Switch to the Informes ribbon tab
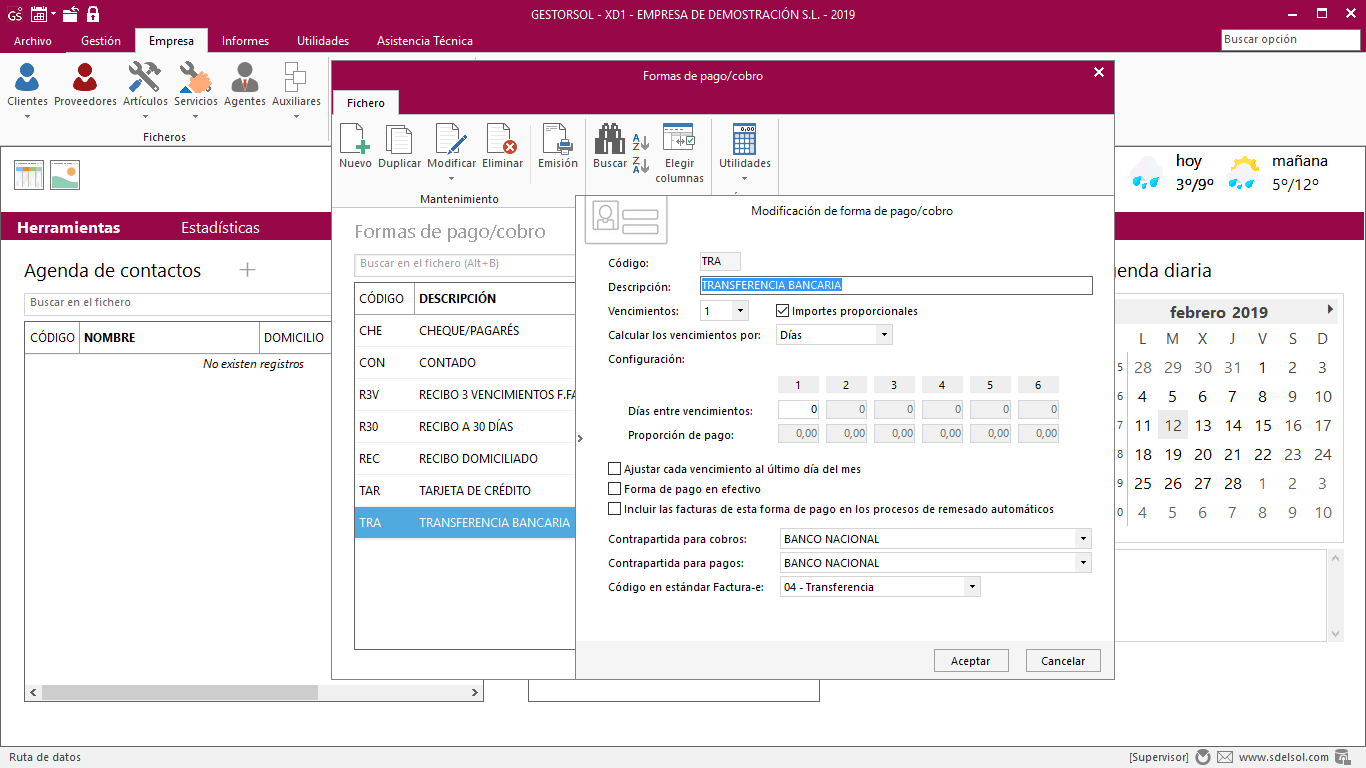Screen dimensions: 1366x768 pyautogui.click(x=245, y=41)
